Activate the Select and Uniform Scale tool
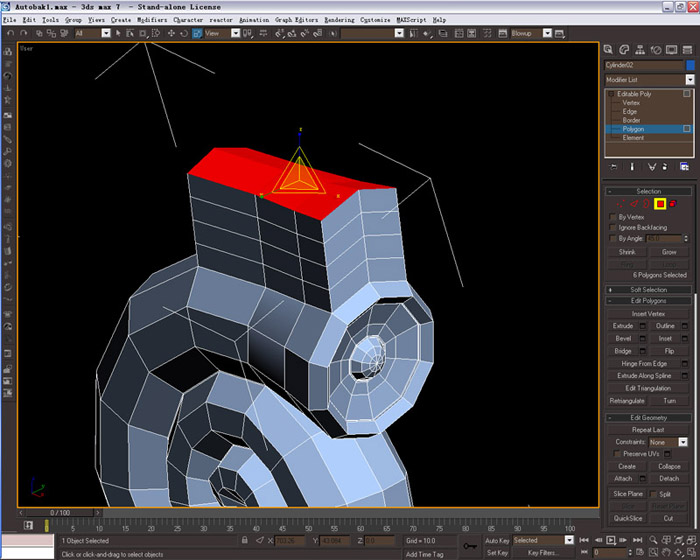The height and width of the screenshot is (560, 700). (197, 33)
